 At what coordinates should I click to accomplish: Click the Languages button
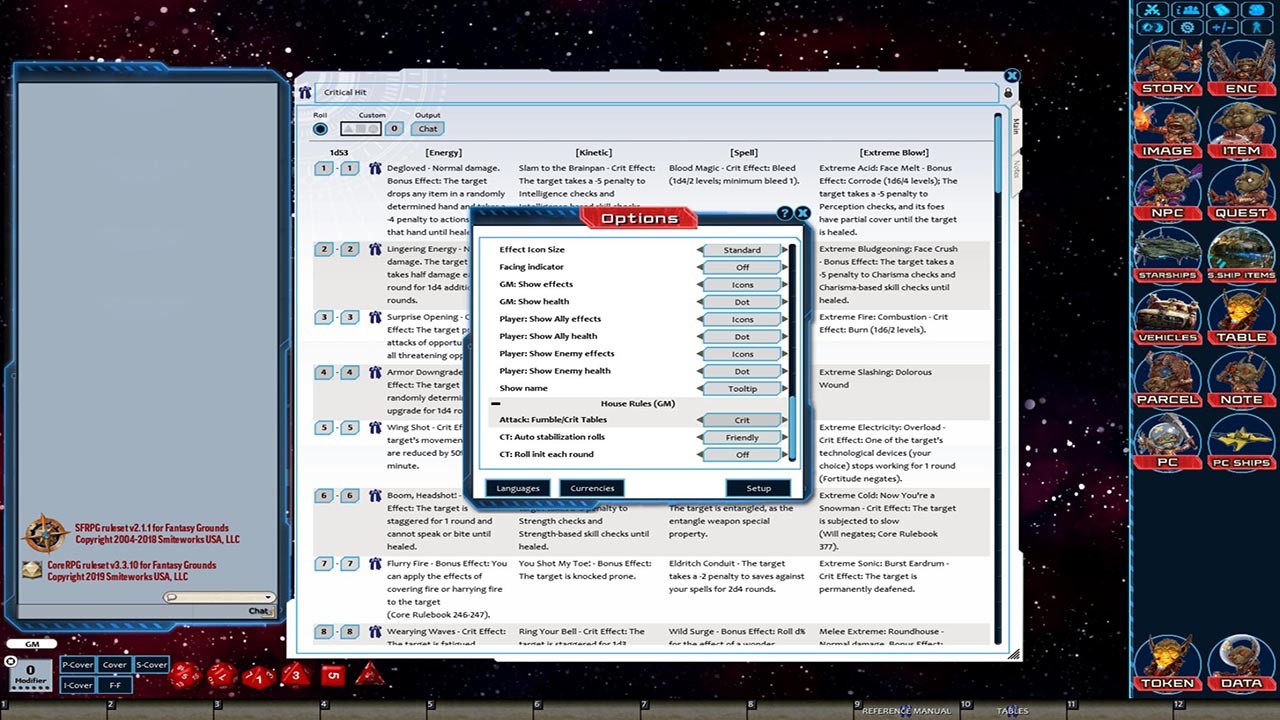pos(518,488)
